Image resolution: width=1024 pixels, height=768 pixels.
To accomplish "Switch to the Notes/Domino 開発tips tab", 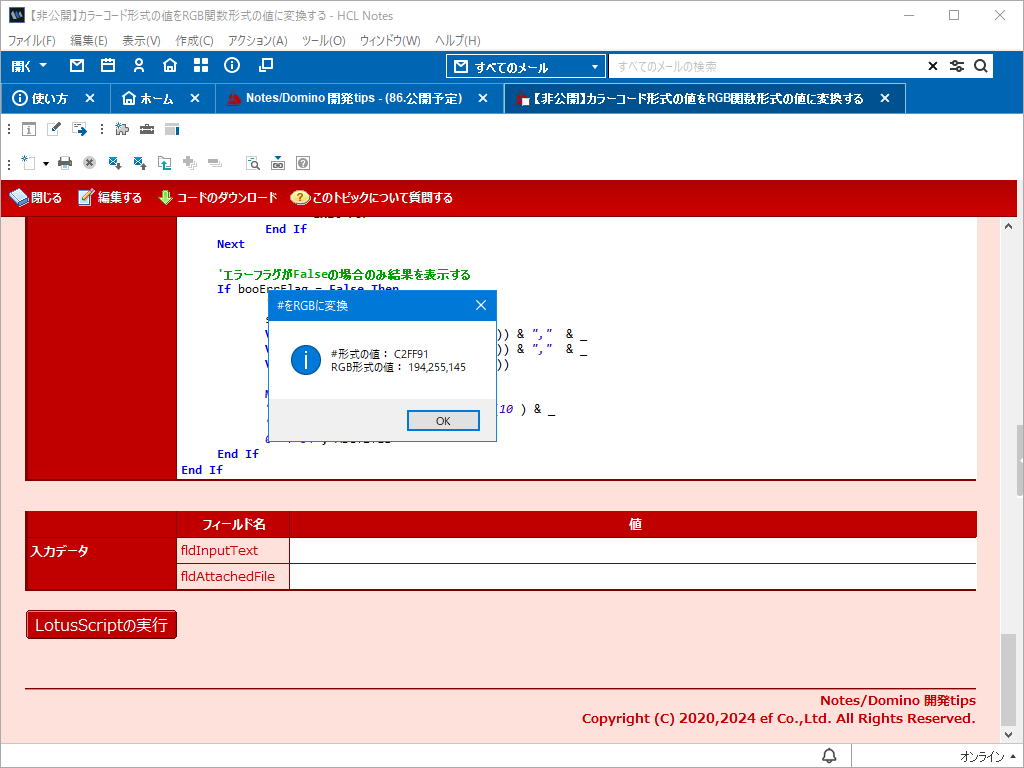I will [353, 98].
